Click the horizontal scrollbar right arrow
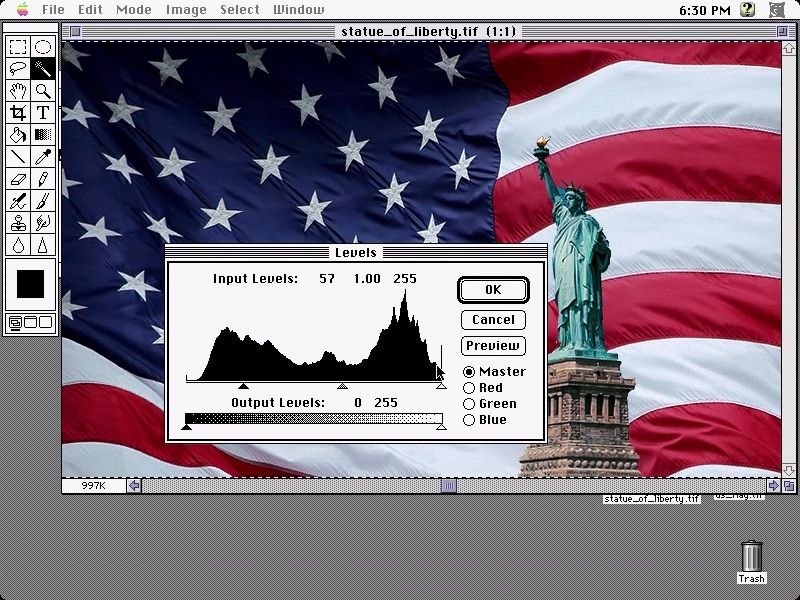Screen dimensions: 800x600 (x=773, y=485)
